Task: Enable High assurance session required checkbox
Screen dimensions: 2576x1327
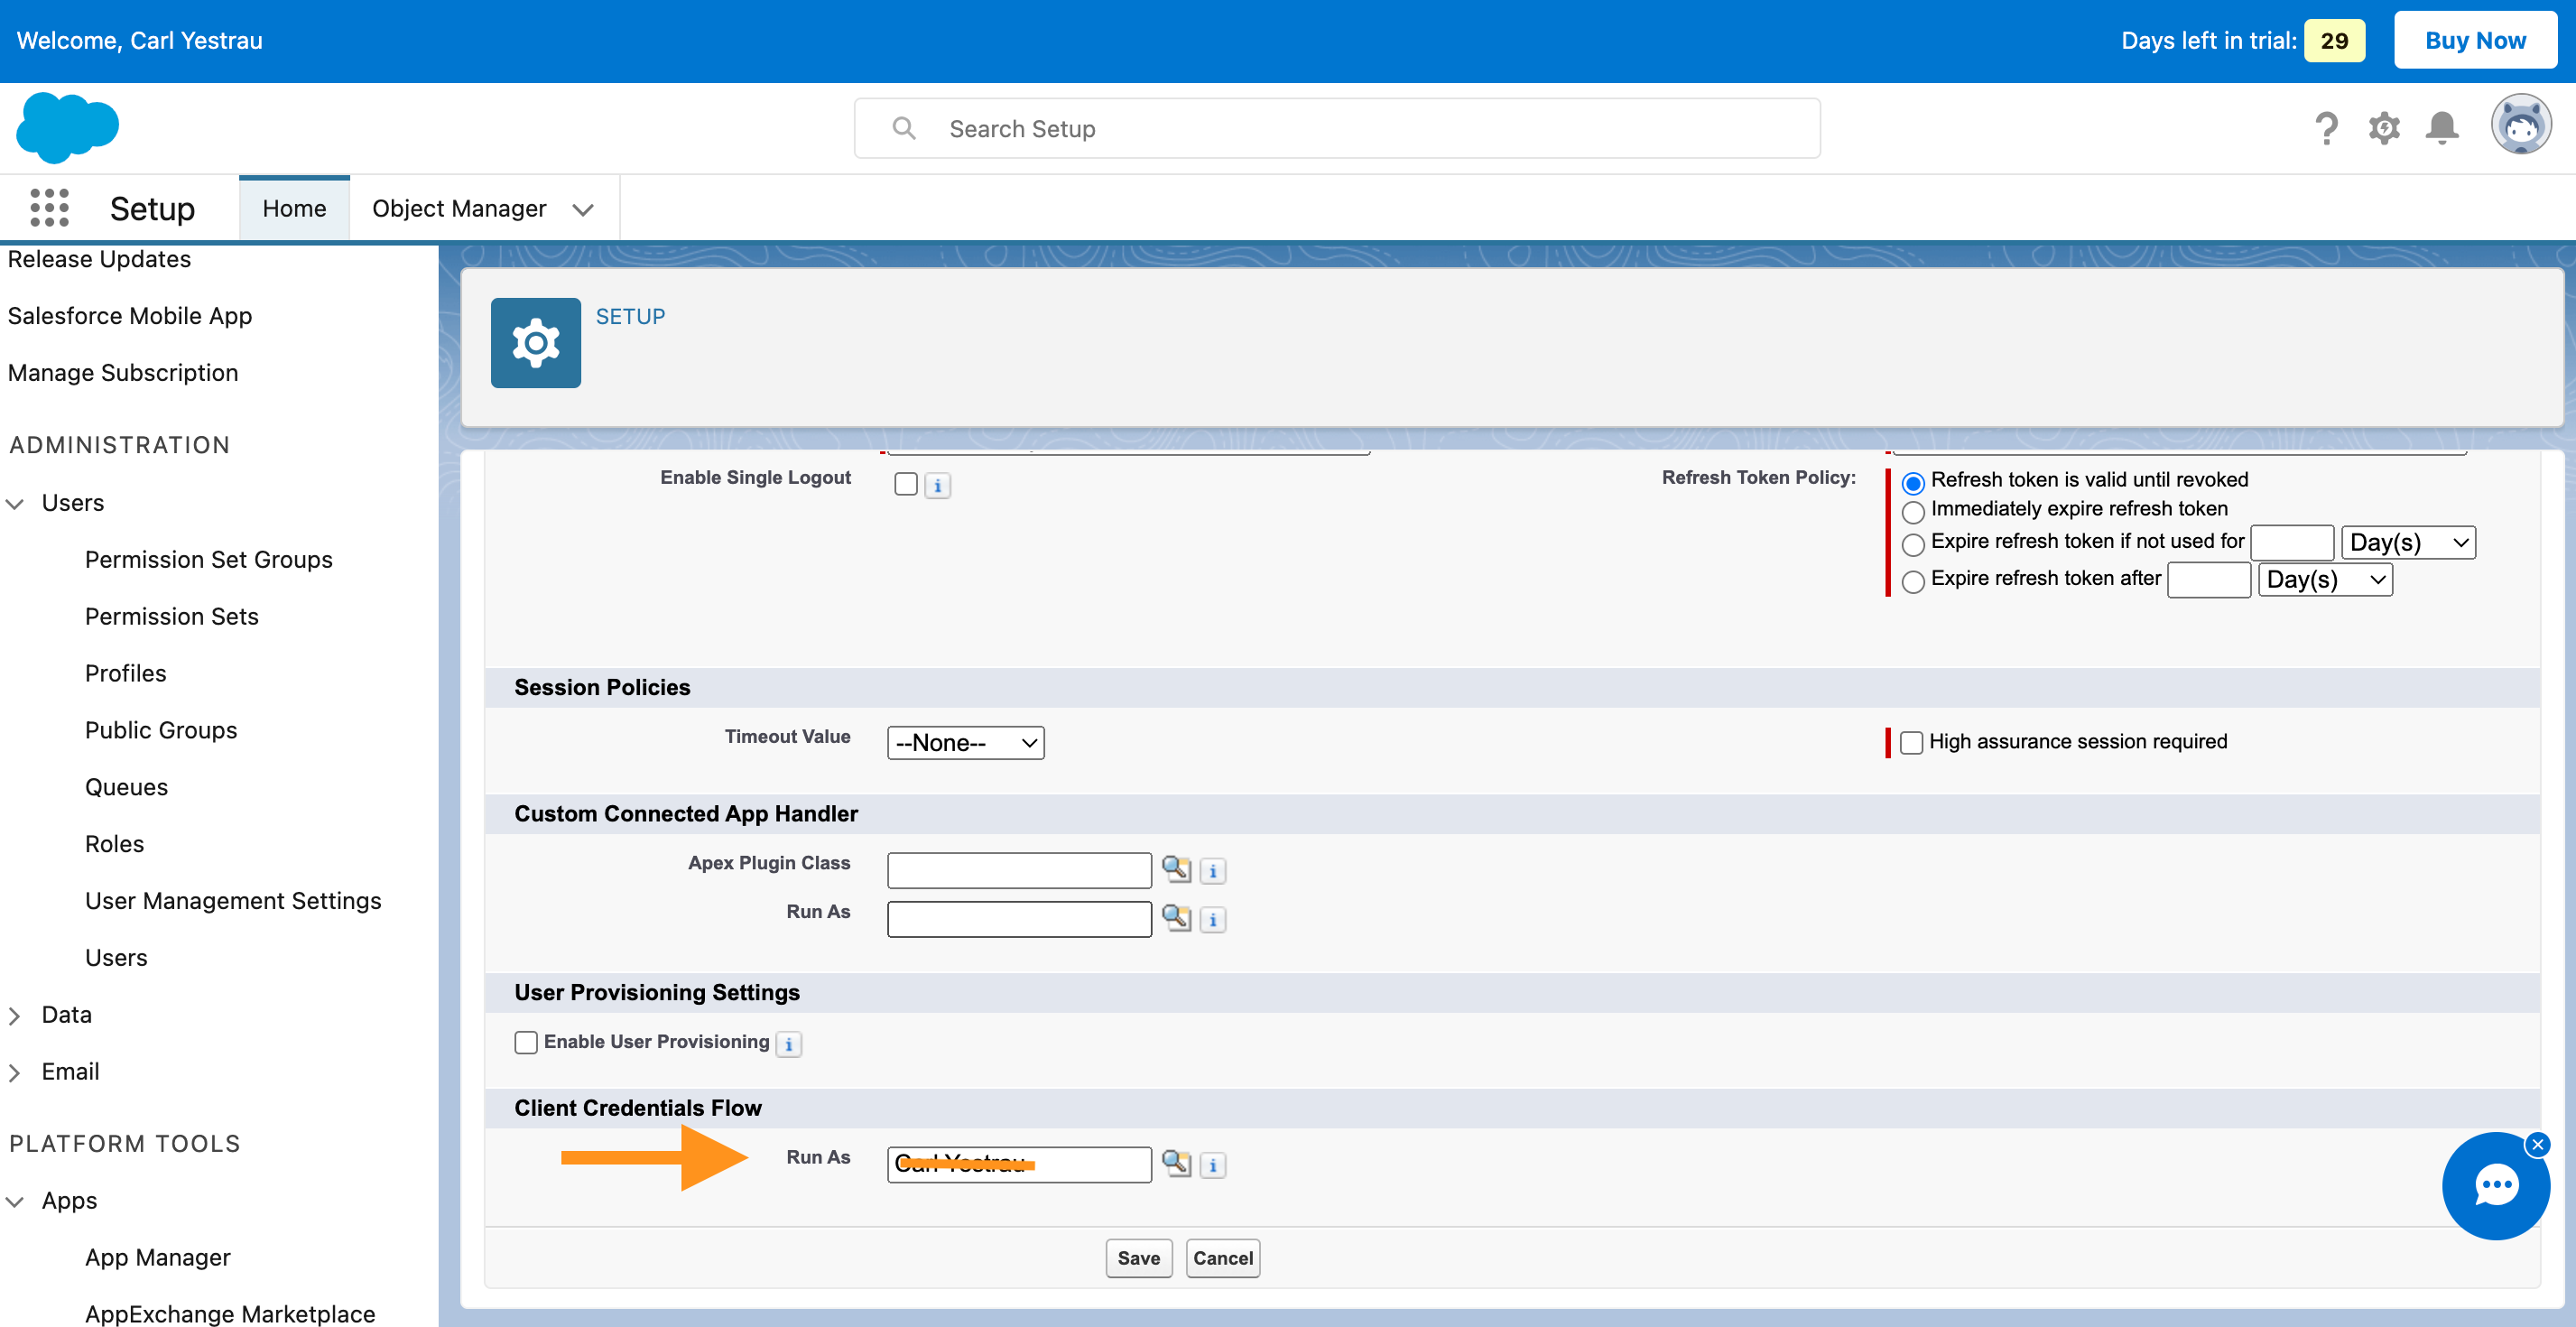Action: (x=1908, y=741)
